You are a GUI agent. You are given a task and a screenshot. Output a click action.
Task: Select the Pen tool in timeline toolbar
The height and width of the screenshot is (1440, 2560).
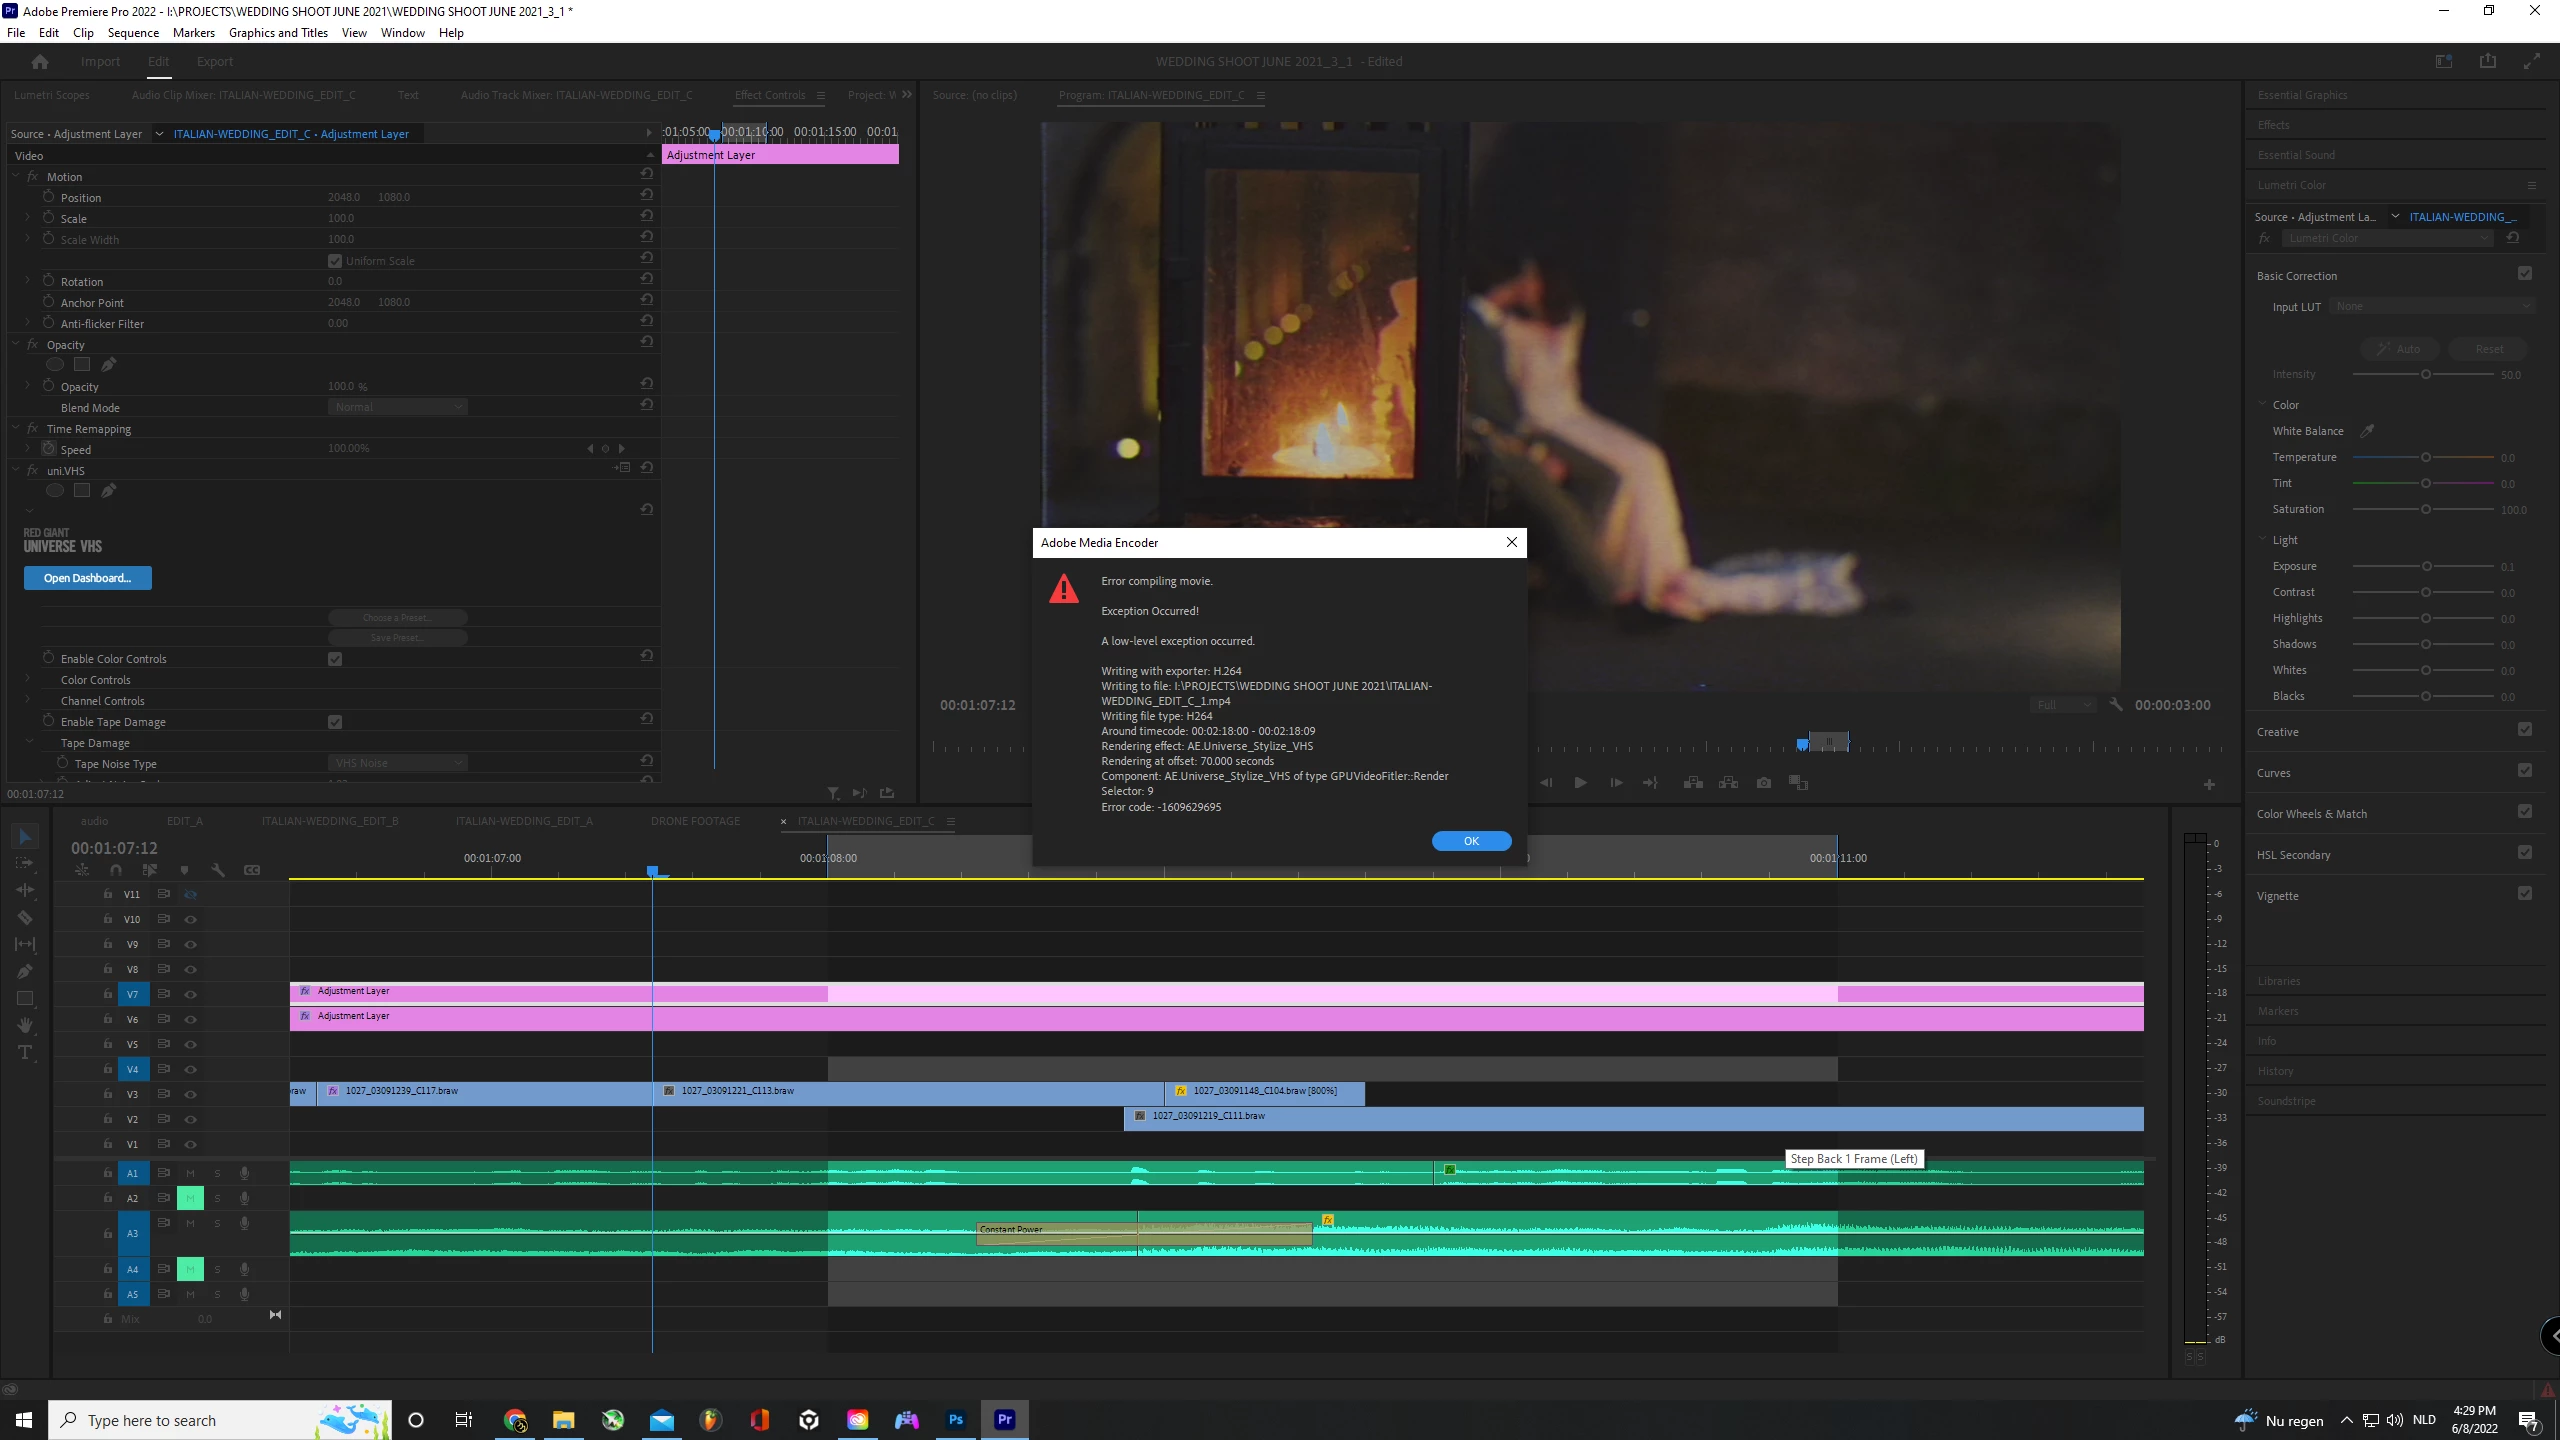[x=25, y=971]
